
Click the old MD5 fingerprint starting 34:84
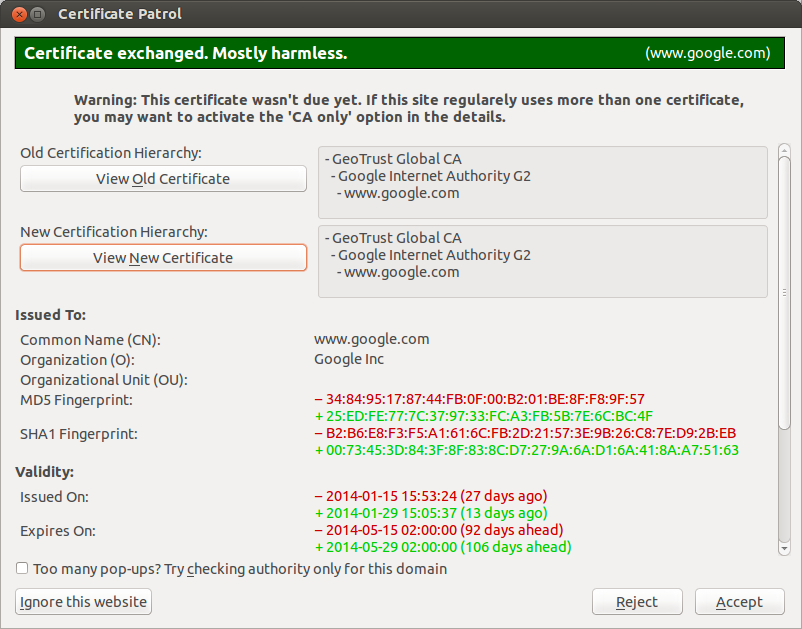coord(480,399)
